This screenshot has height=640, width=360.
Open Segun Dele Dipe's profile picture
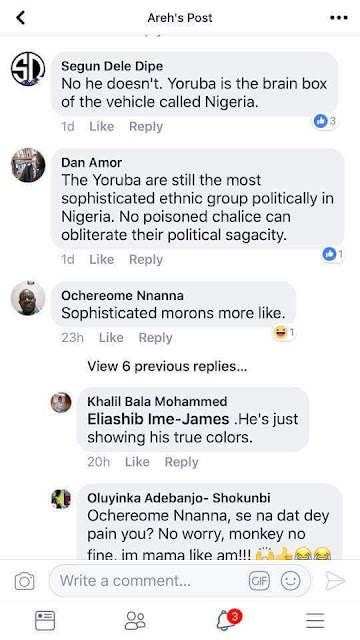pos(28,69)
